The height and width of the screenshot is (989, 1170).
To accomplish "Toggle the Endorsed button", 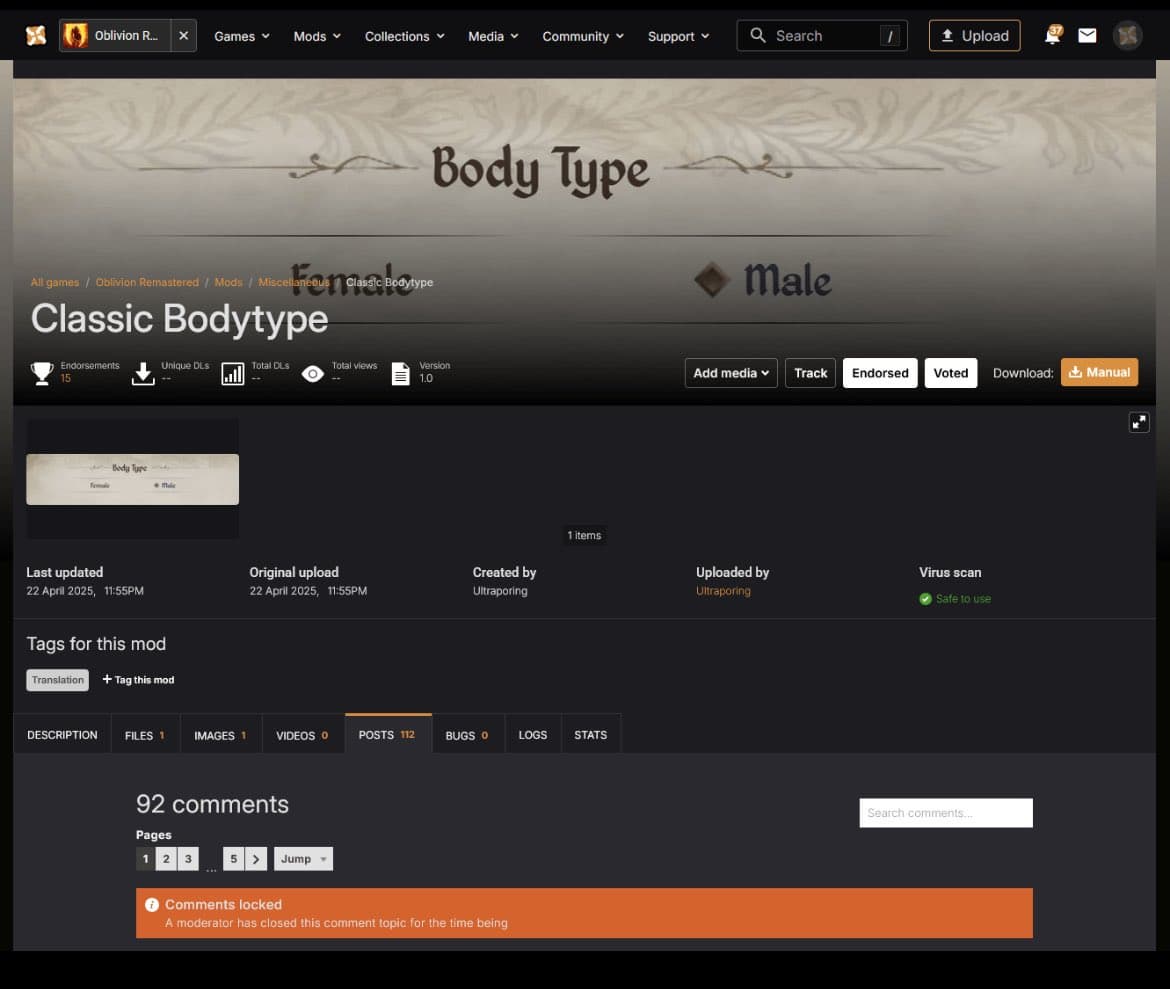I will pyautogui.click(x=880, y=372).
